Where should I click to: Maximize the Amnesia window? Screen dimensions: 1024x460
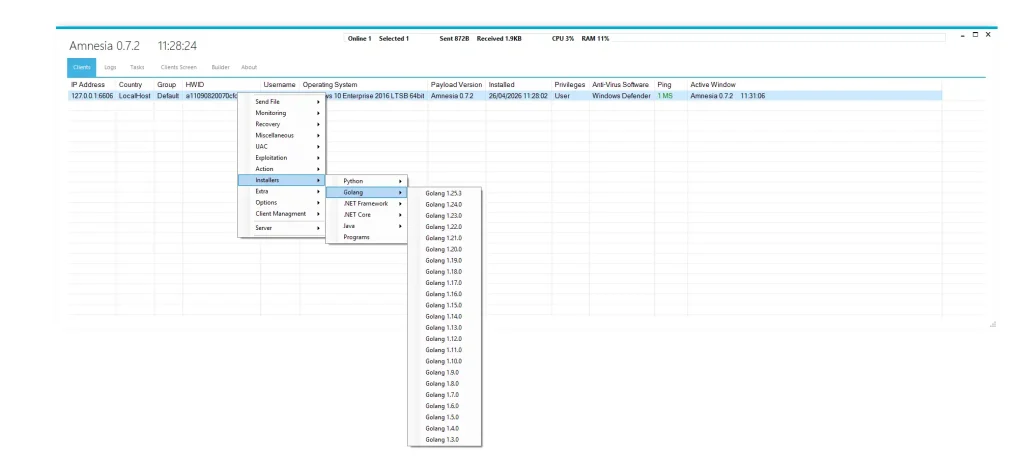tap(975, 35)
